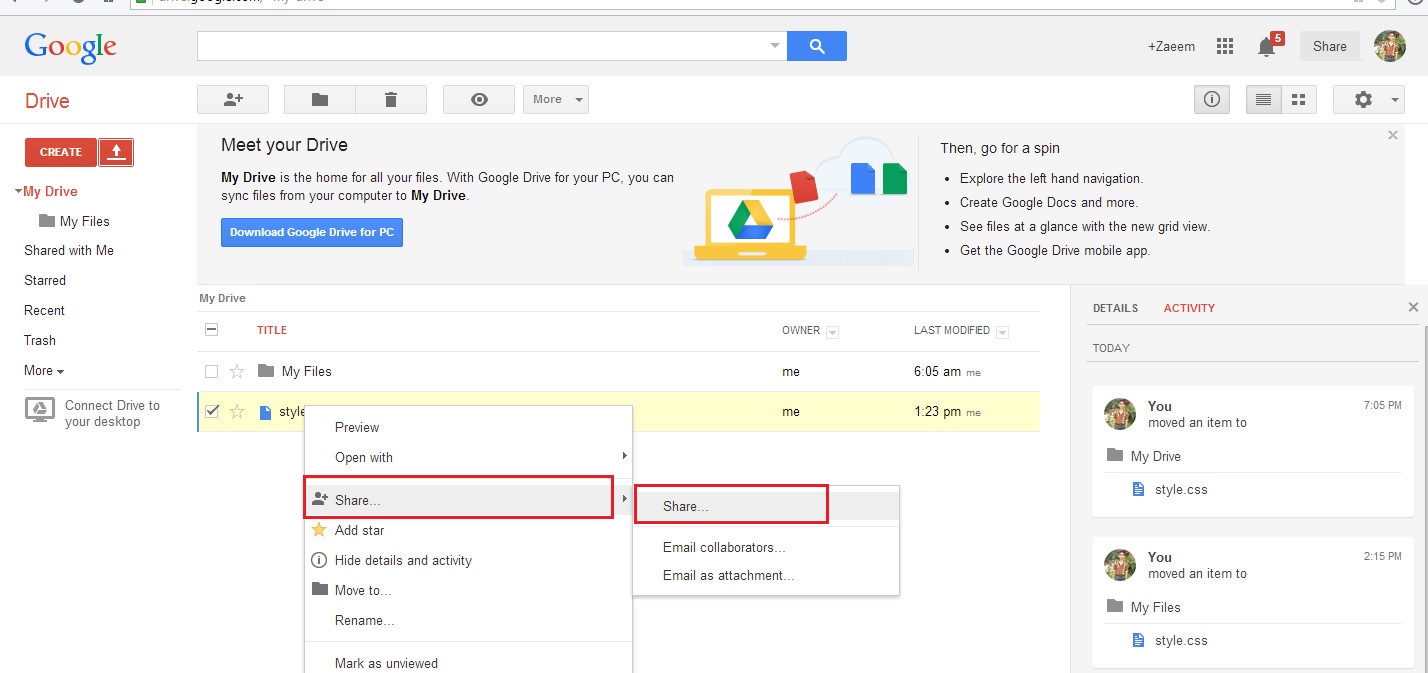The height and width of the screenshot is (673, 1428).
Task: Toggle the details info toolbar button
Action: tap(1212, 99)
